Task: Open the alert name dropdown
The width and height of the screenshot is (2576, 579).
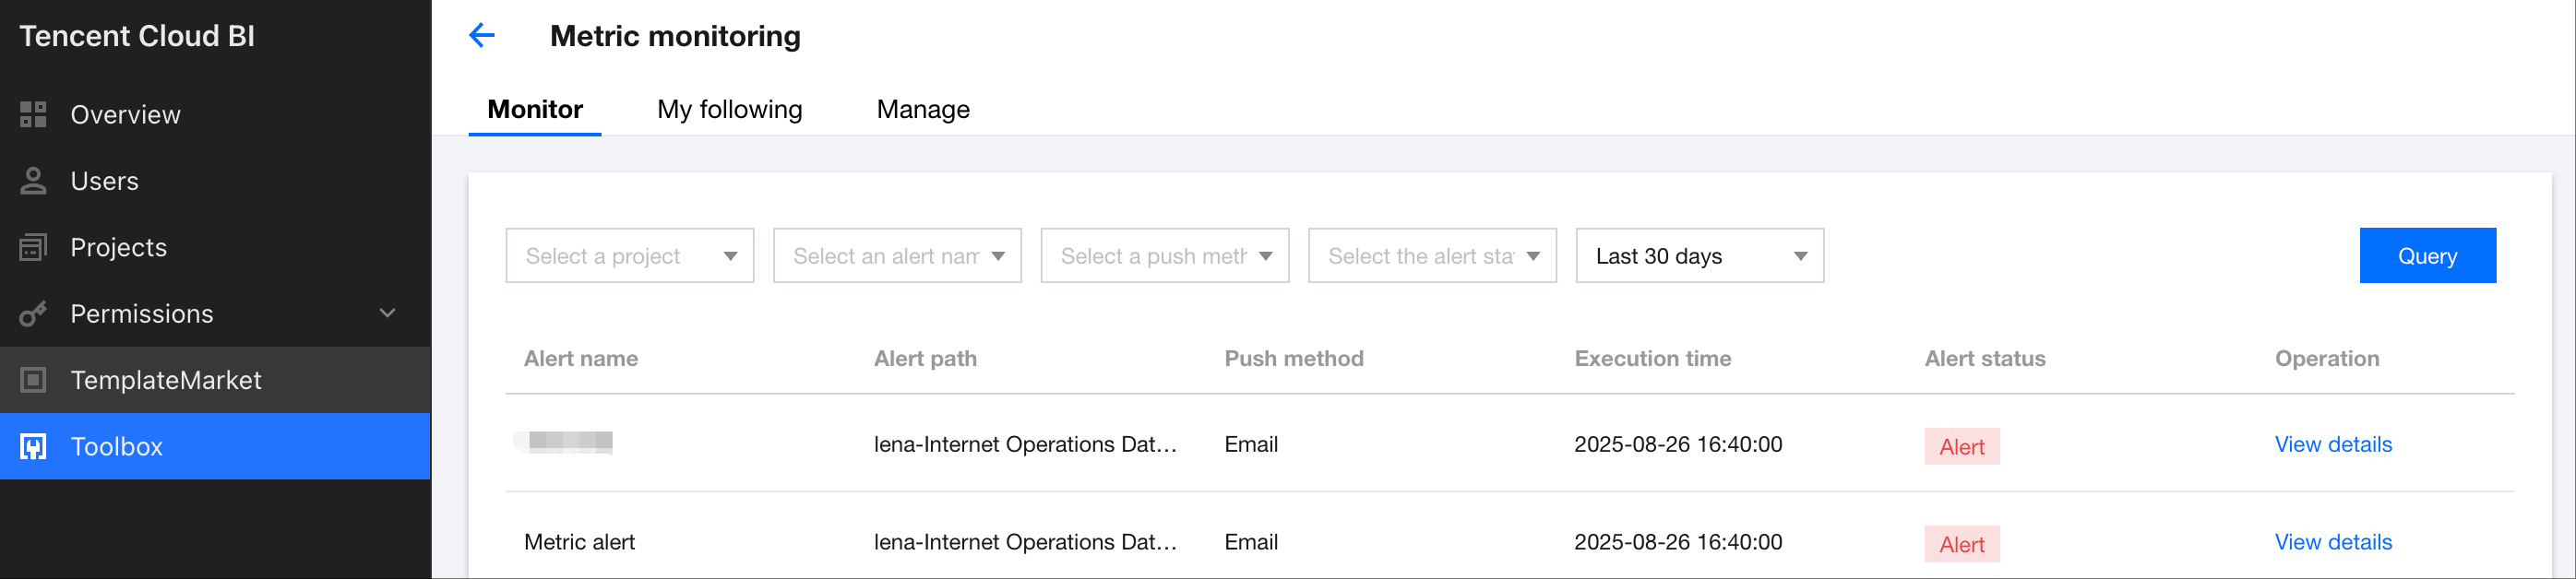Action: click(897, 256)
